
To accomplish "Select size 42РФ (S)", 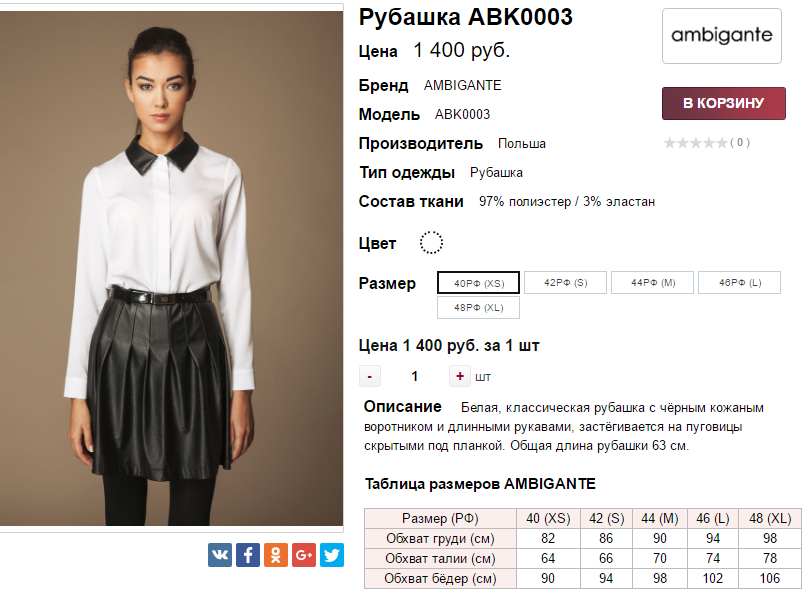I will 566,282.
